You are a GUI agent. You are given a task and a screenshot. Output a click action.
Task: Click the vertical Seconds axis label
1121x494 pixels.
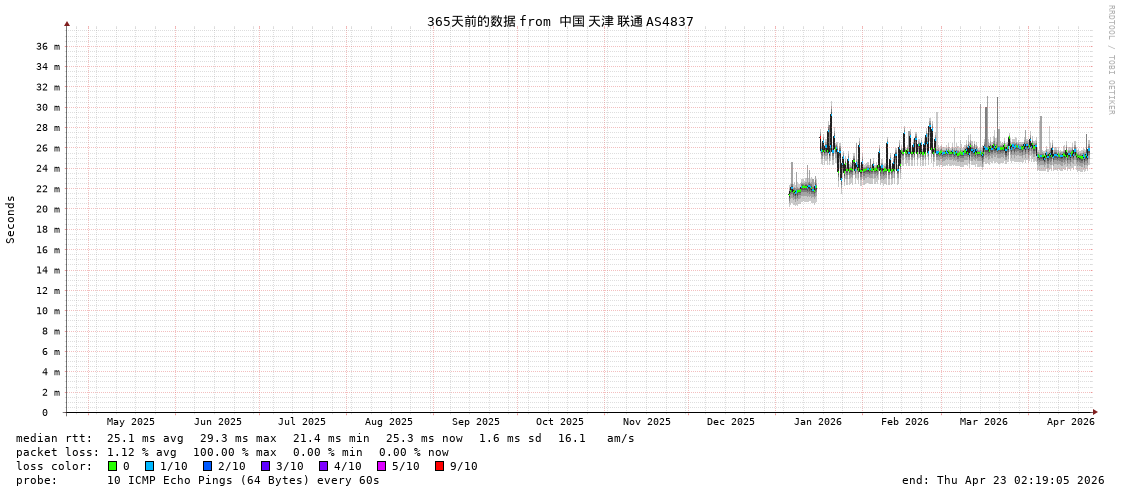point(11,219)
